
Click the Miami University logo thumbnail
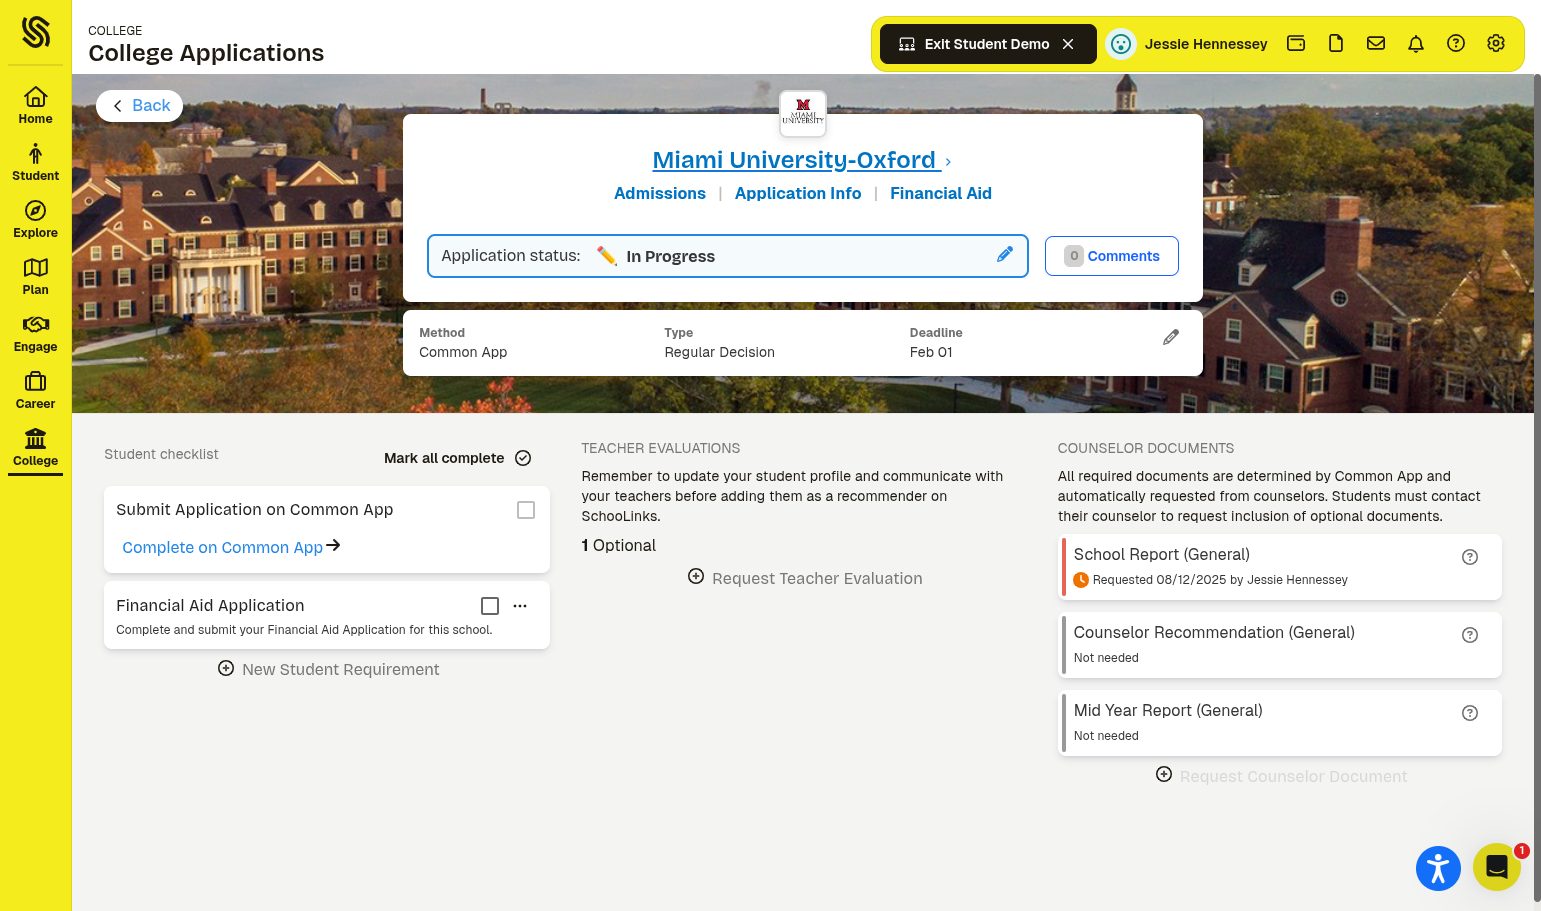(x=803, y=113)
